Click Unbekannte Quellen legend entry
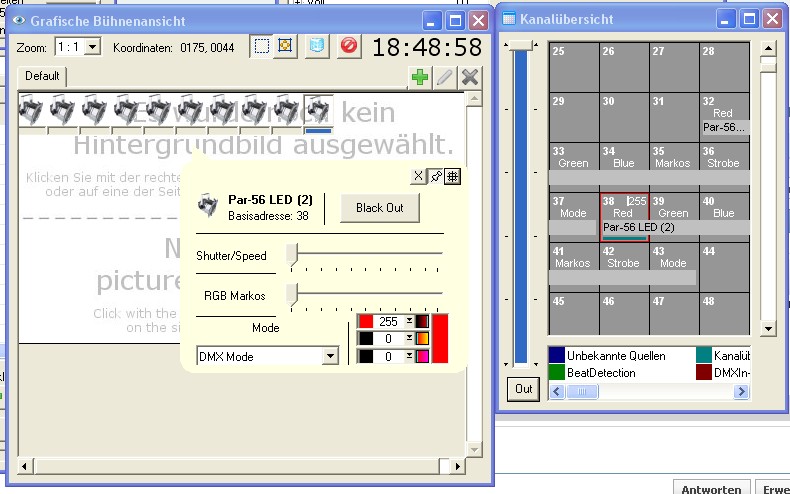 pyautogui.click(x=608, y=356)
